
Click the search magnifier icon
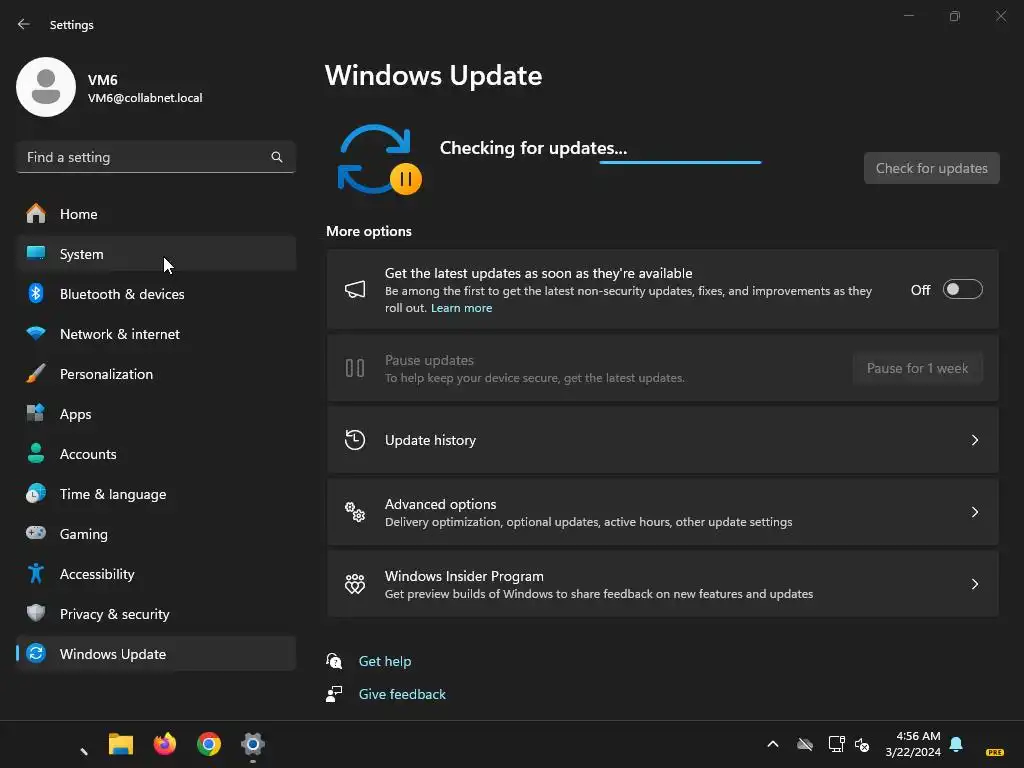(x=277, y=157)
